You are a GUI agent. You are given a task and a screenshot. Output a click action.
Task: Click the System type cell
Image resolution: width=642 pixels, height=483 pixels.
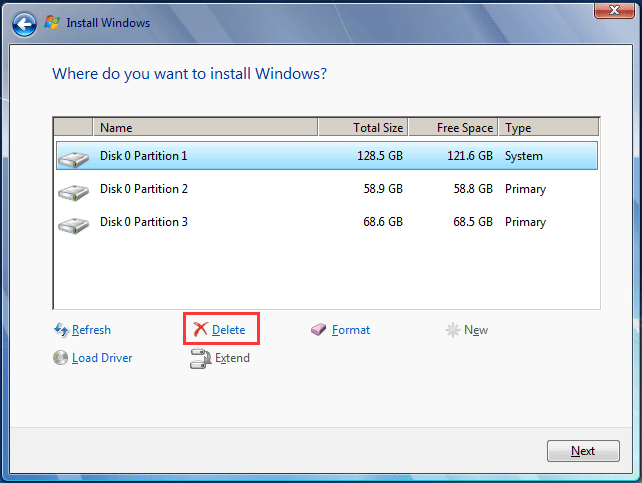(x=524, y=156)
